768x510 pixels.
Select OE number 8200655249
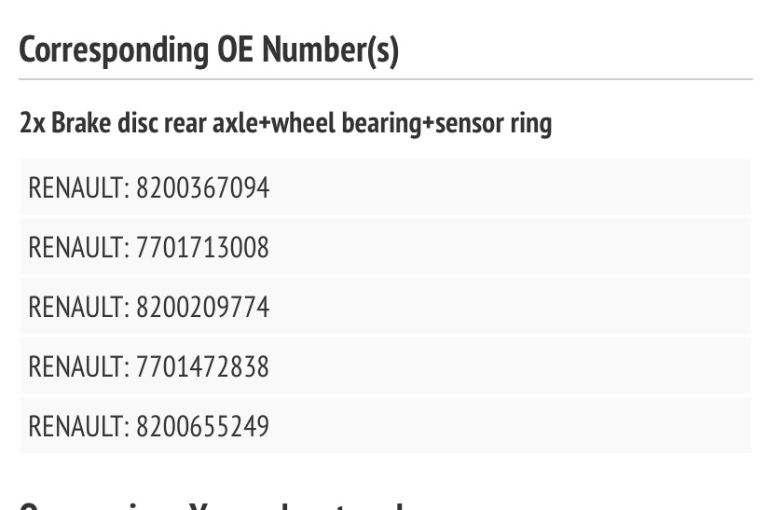pyautogui.click(x=203, y=427)
